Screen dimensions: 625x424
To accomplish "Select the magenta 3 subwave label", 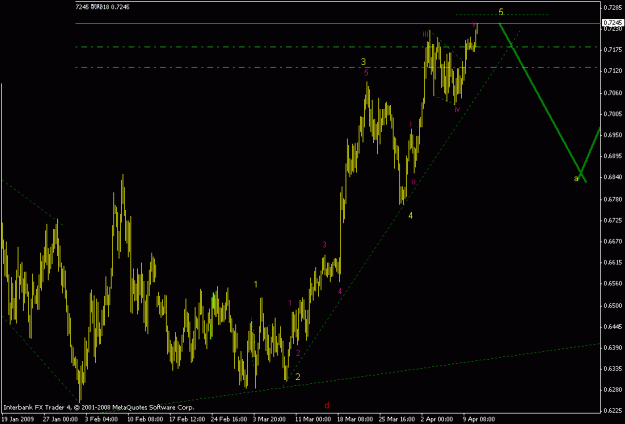I will [324, 245].
